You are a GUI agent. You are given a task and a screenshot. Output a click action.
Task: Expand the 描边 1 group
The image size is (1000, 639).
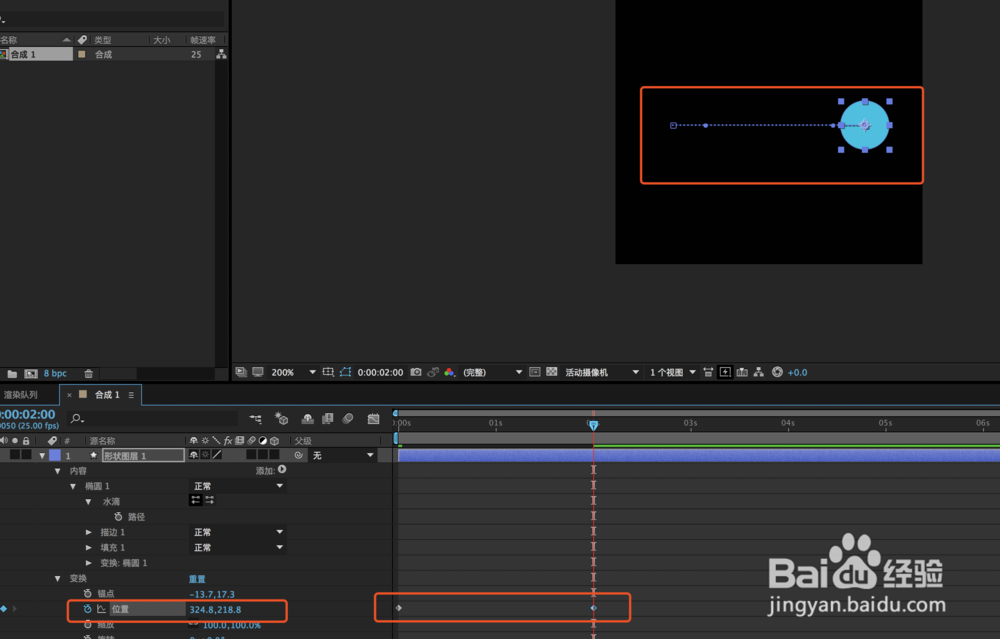point(88,532)
